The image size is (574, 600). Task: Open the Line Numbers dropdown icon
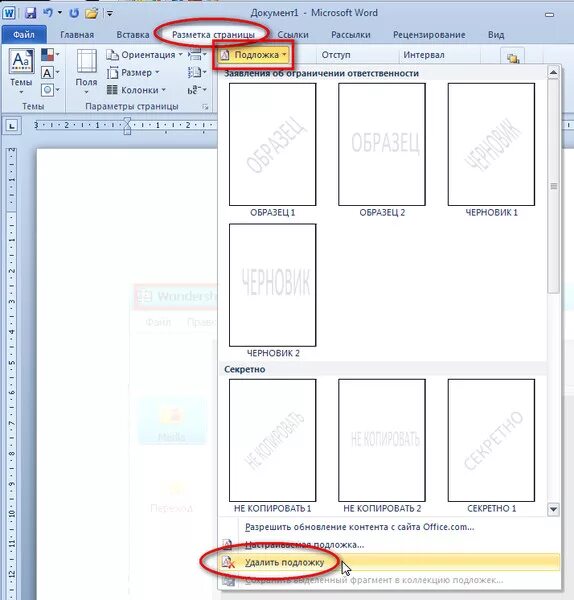pyautogui.click(x=197, y=72)
